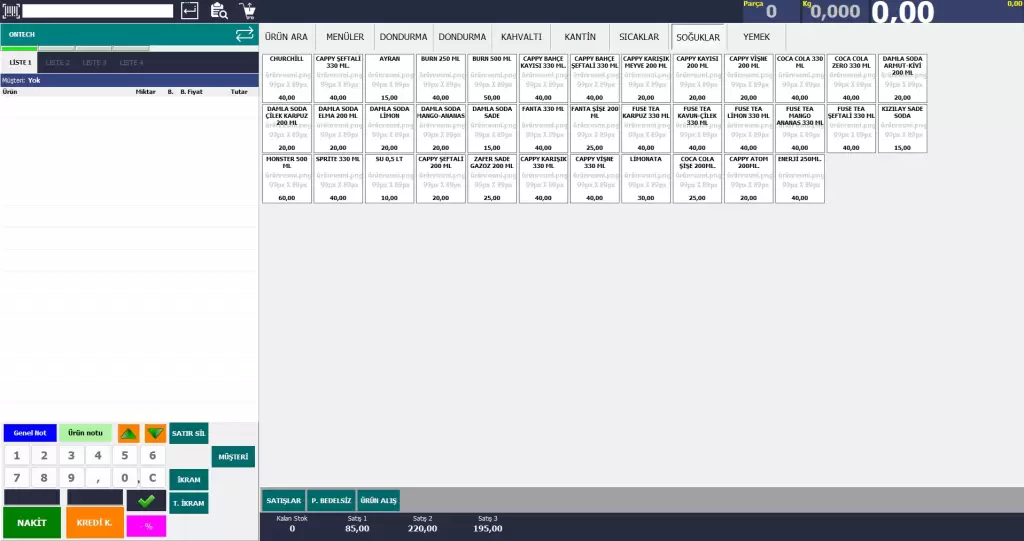Open the MÜŞTERİ customer button
This screenshot has height=541, width=1024.
coord(233,457)
